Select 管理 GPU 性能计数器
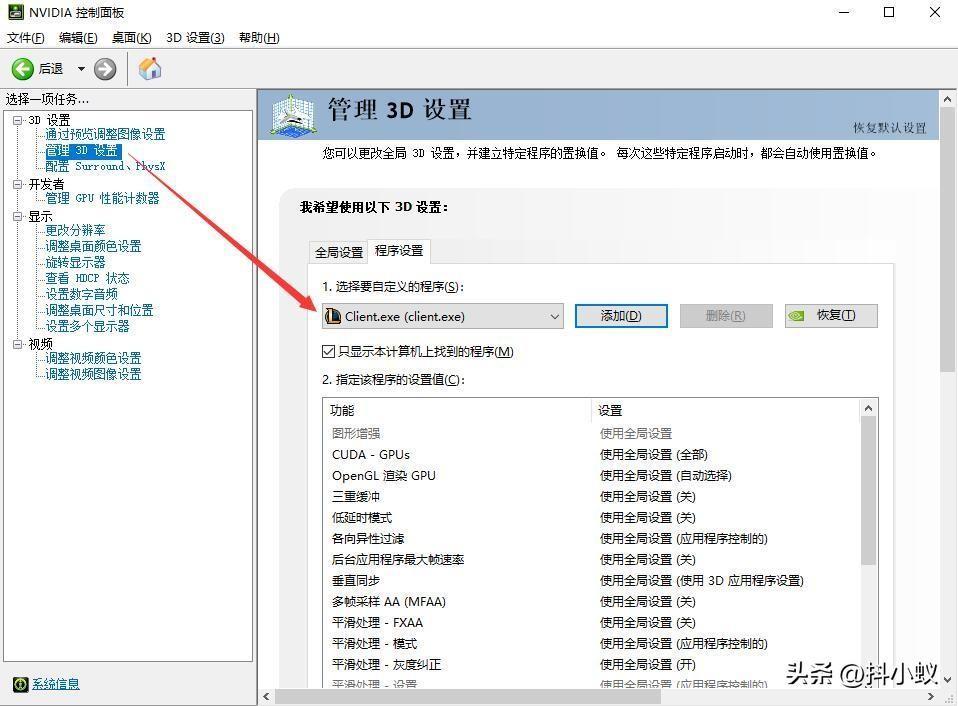 (x=102, y=198)
